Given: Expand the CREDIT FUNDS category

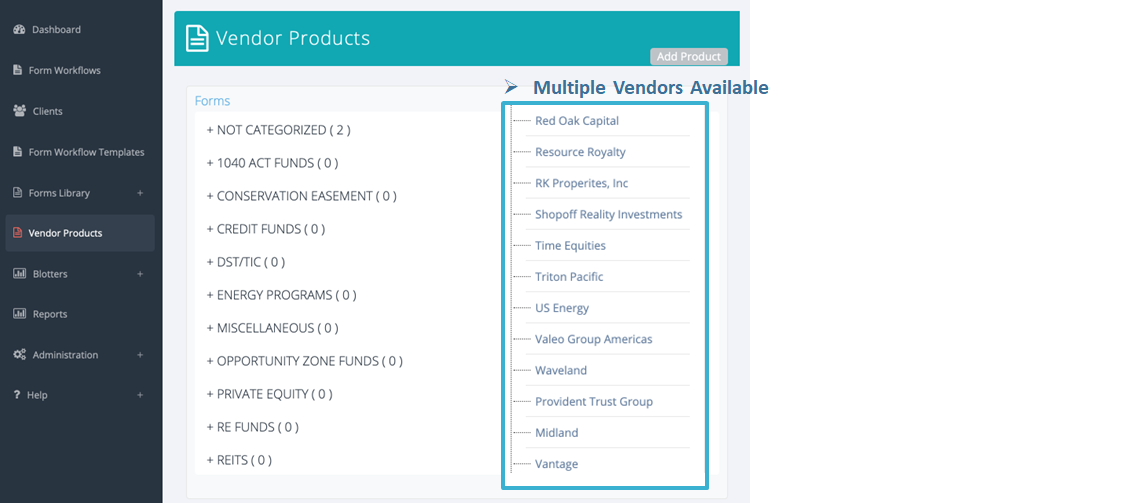Looking at the screenshot, I should click(265, 230).
